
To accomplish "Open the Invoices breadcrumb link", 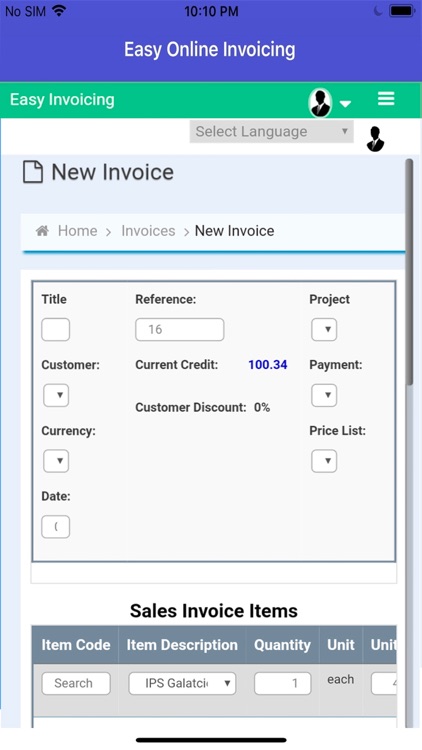I will pos(148,231).
